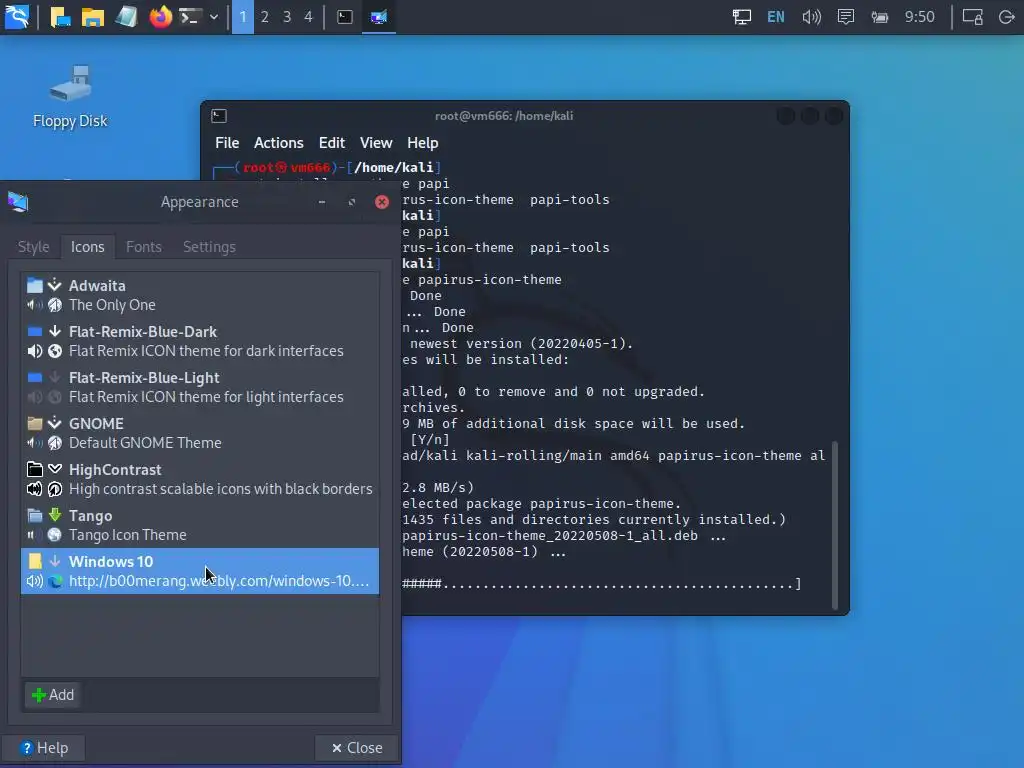
Task: Select the terminal window taskbar button
Action: [x=345, y=17]
